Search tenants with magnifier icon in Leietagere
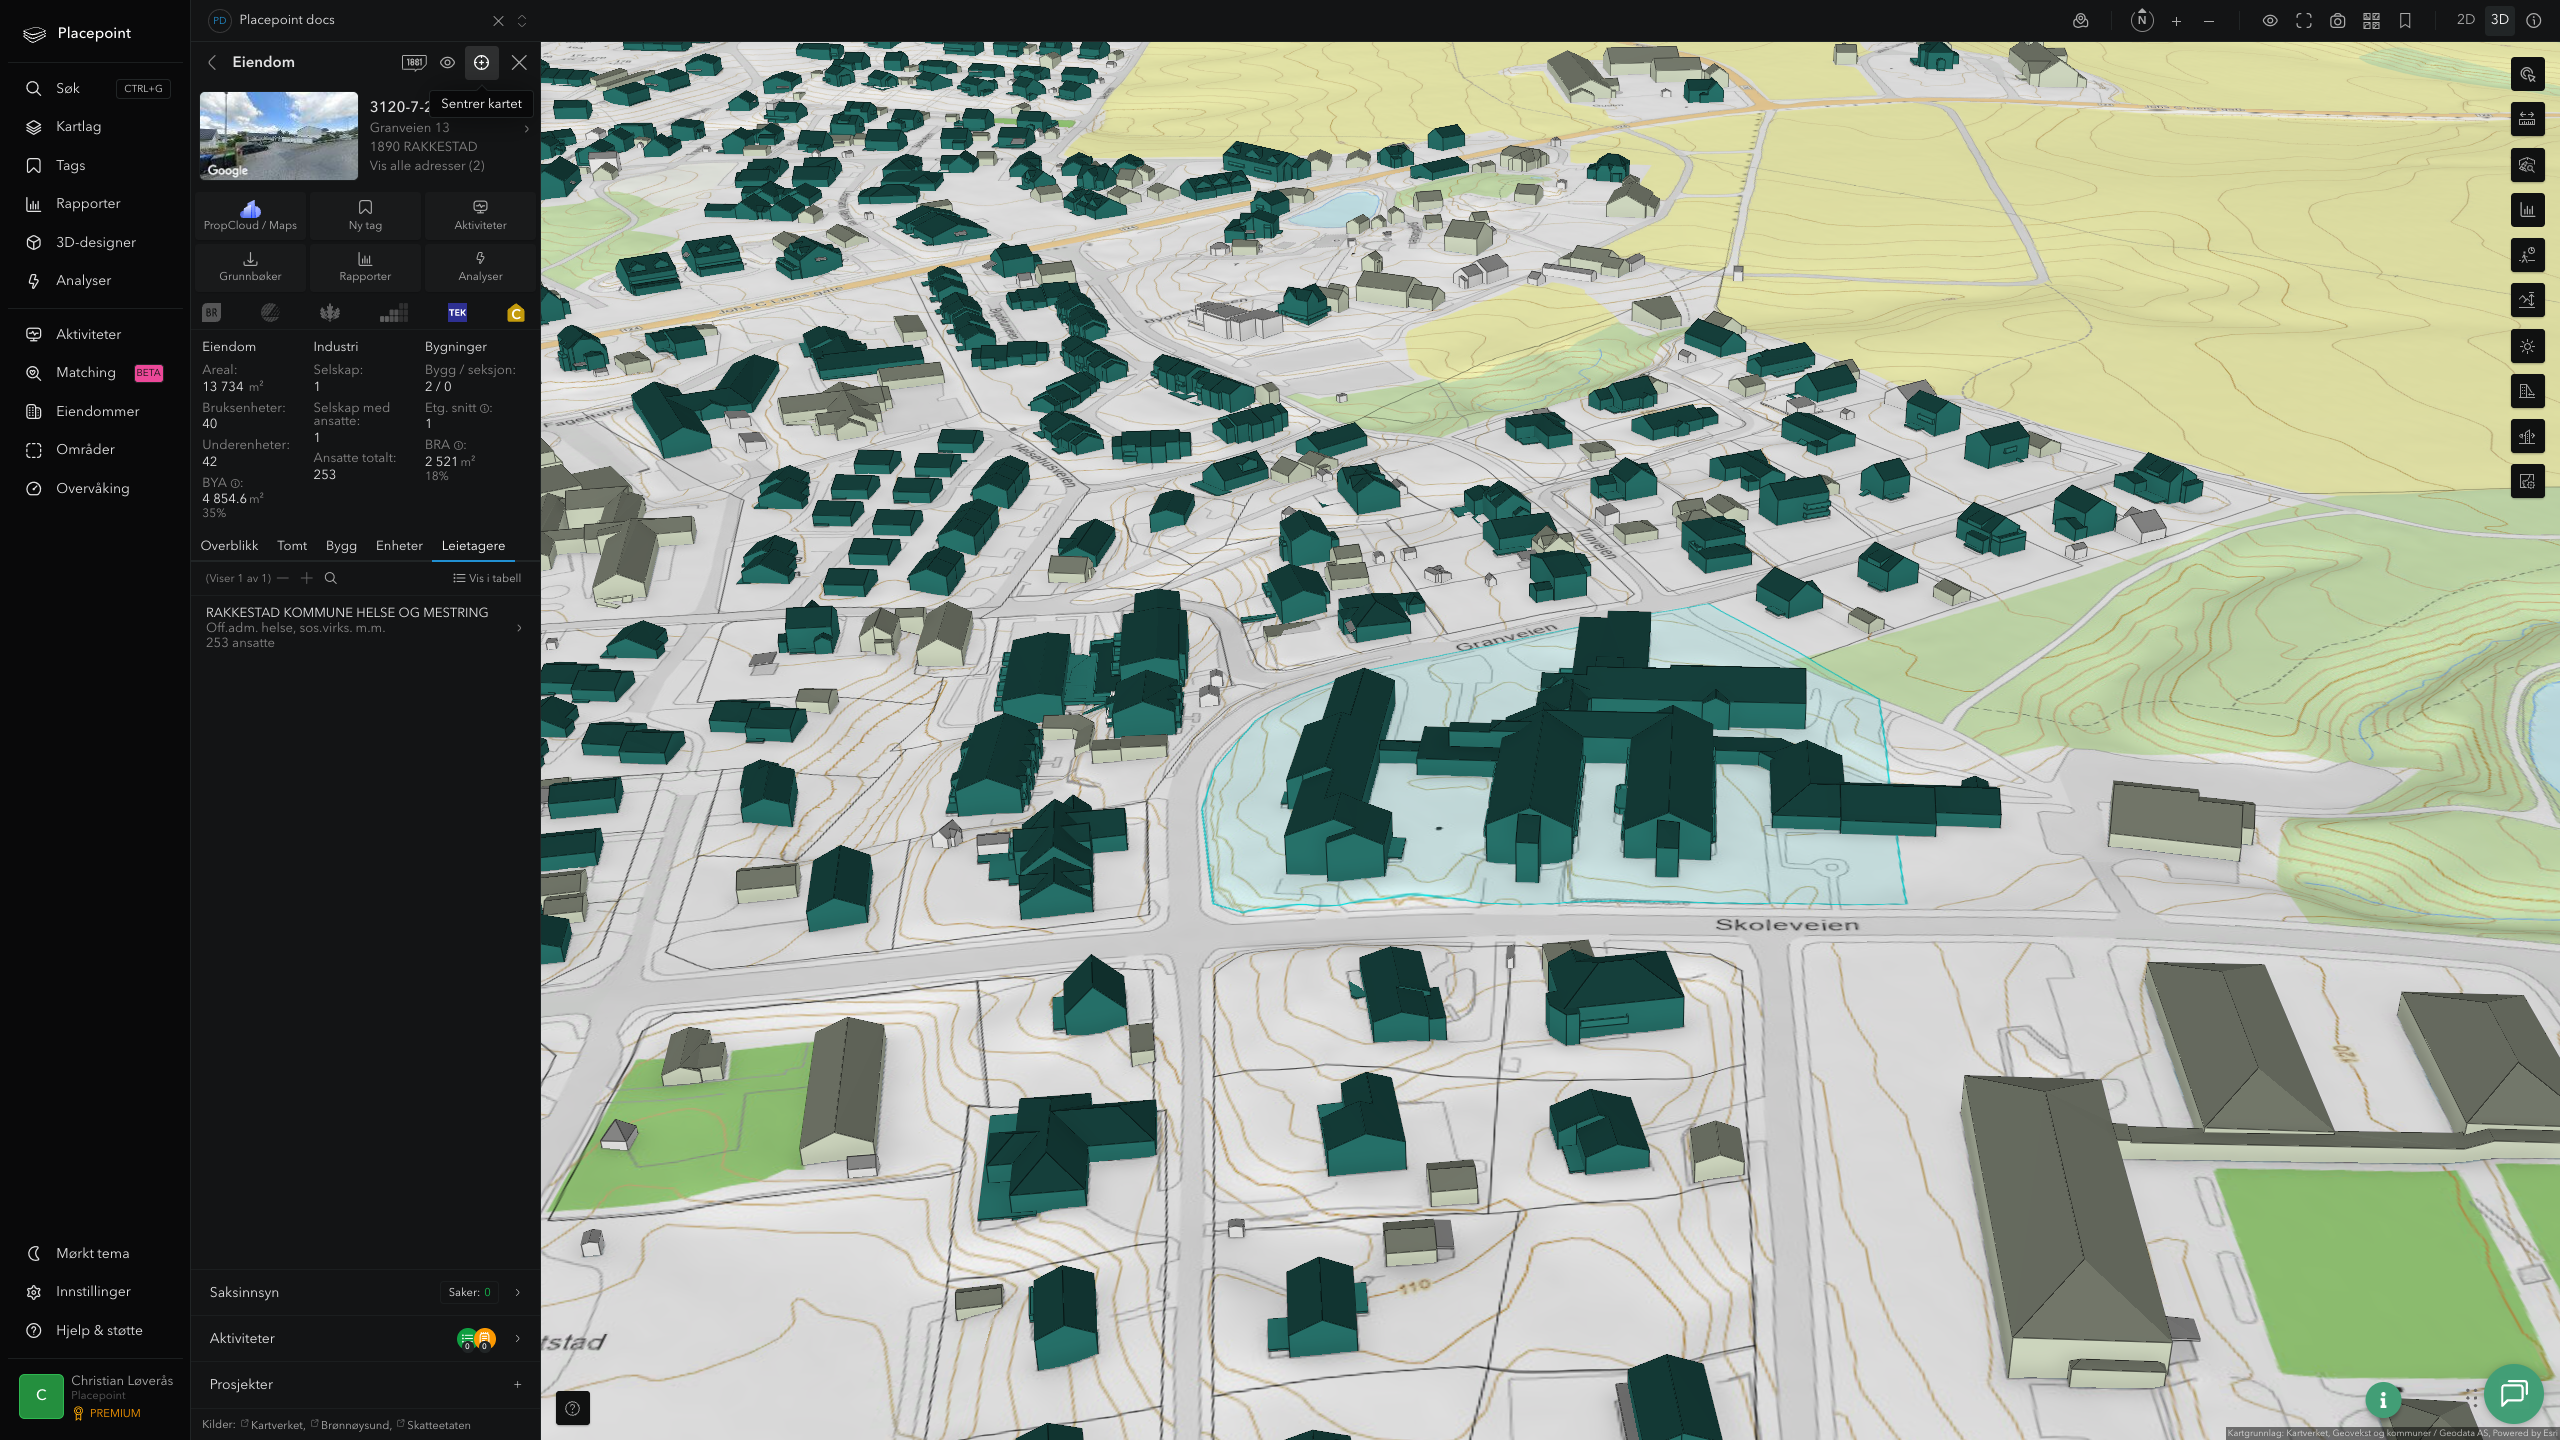2560x1440 pixels. click(x=331, y=578)
